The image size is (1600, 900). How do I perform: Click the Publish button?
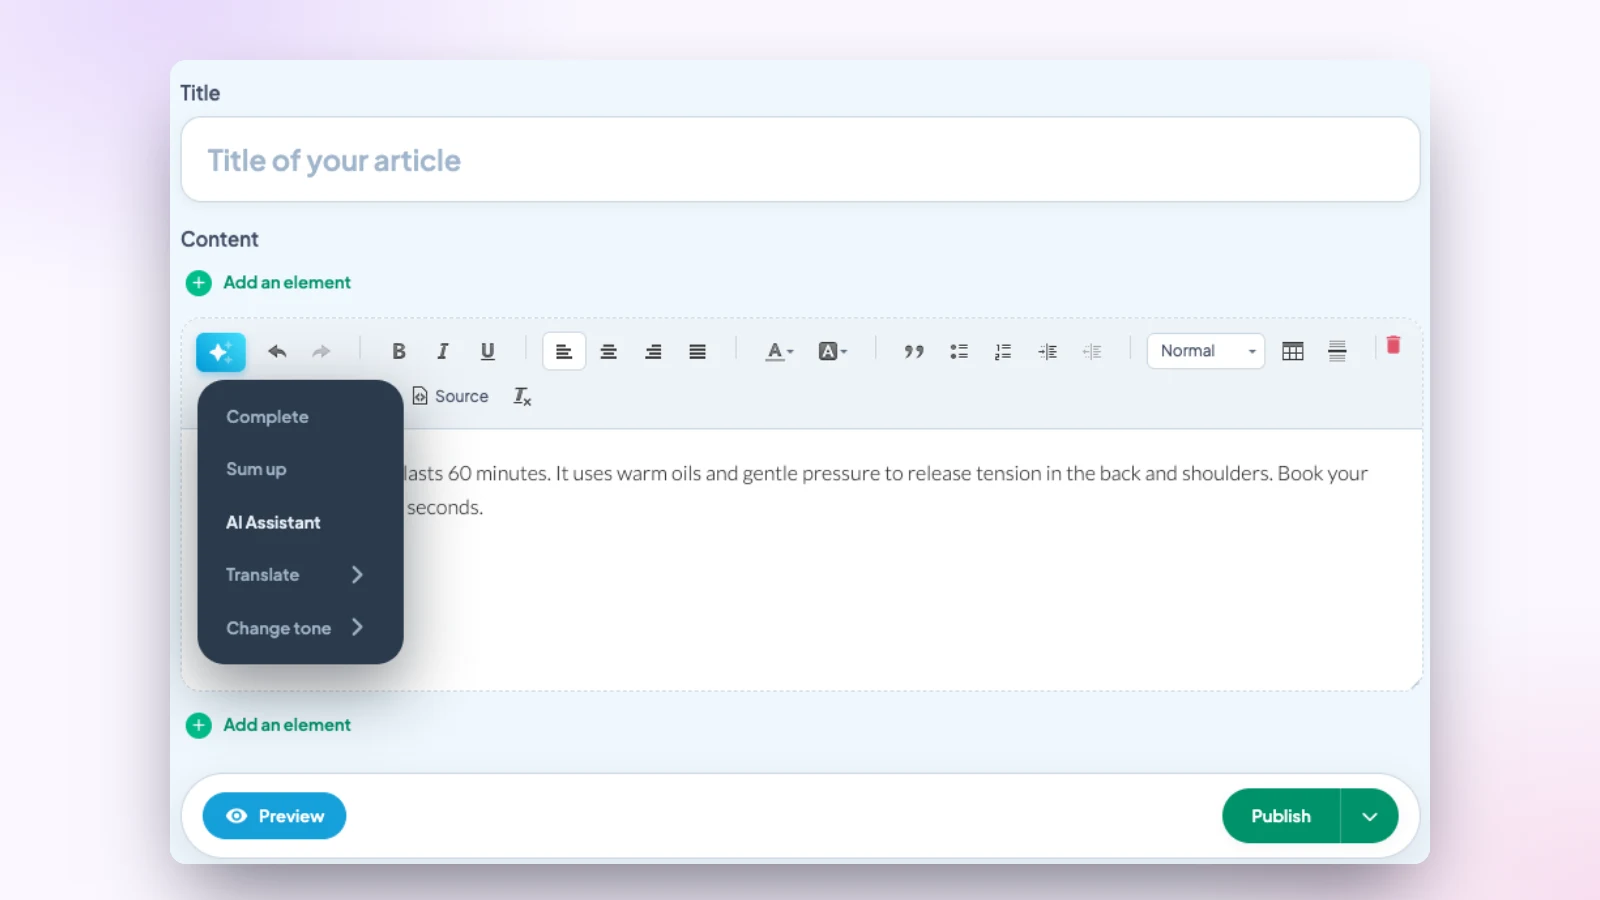click(x=1281, y=816)
